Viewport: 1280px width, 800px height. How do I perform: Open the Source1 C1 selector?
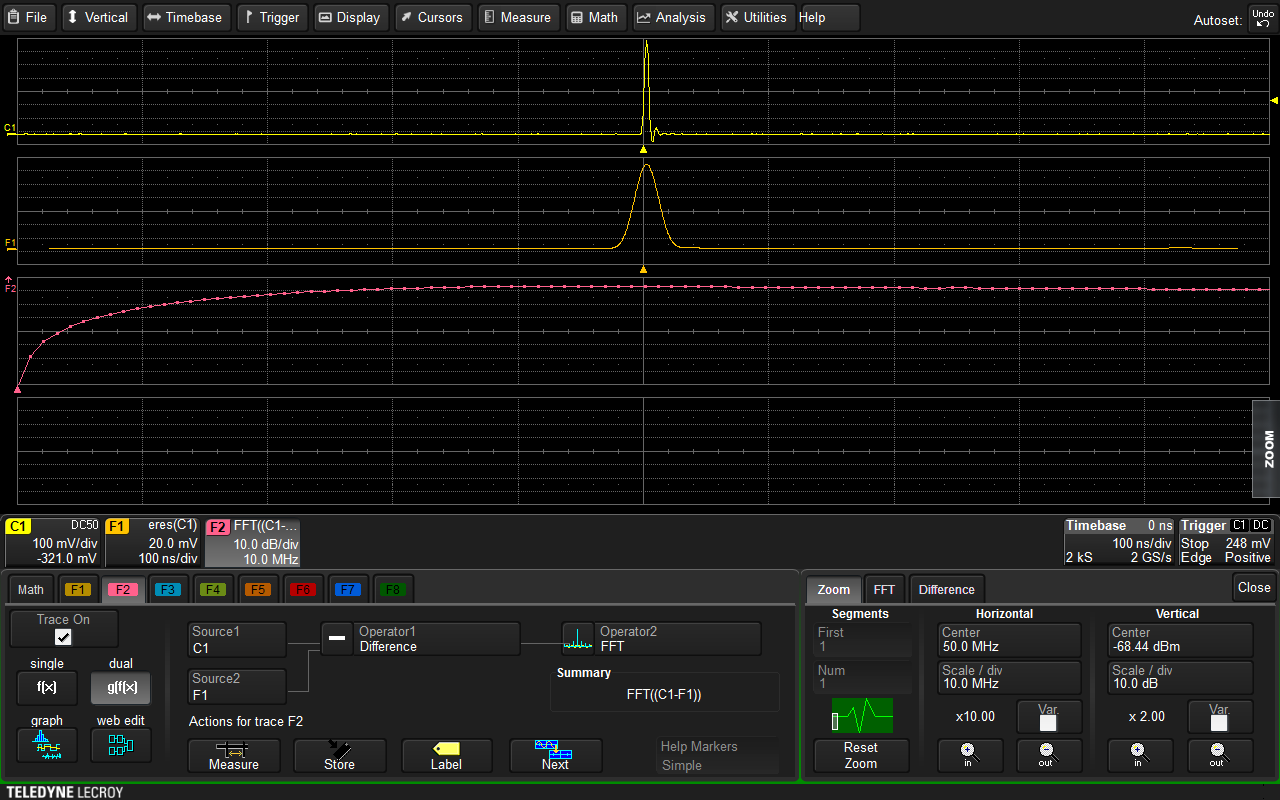(x=237, y=640)
